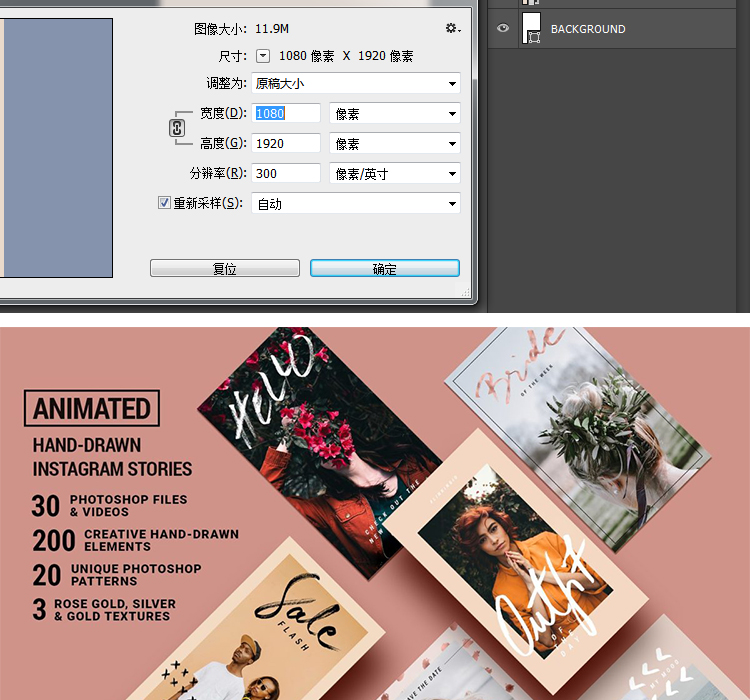Viewport: 750px width, 700px height.
Task: Open the width unit 像素 dropdown
Action: pos(394,114)
